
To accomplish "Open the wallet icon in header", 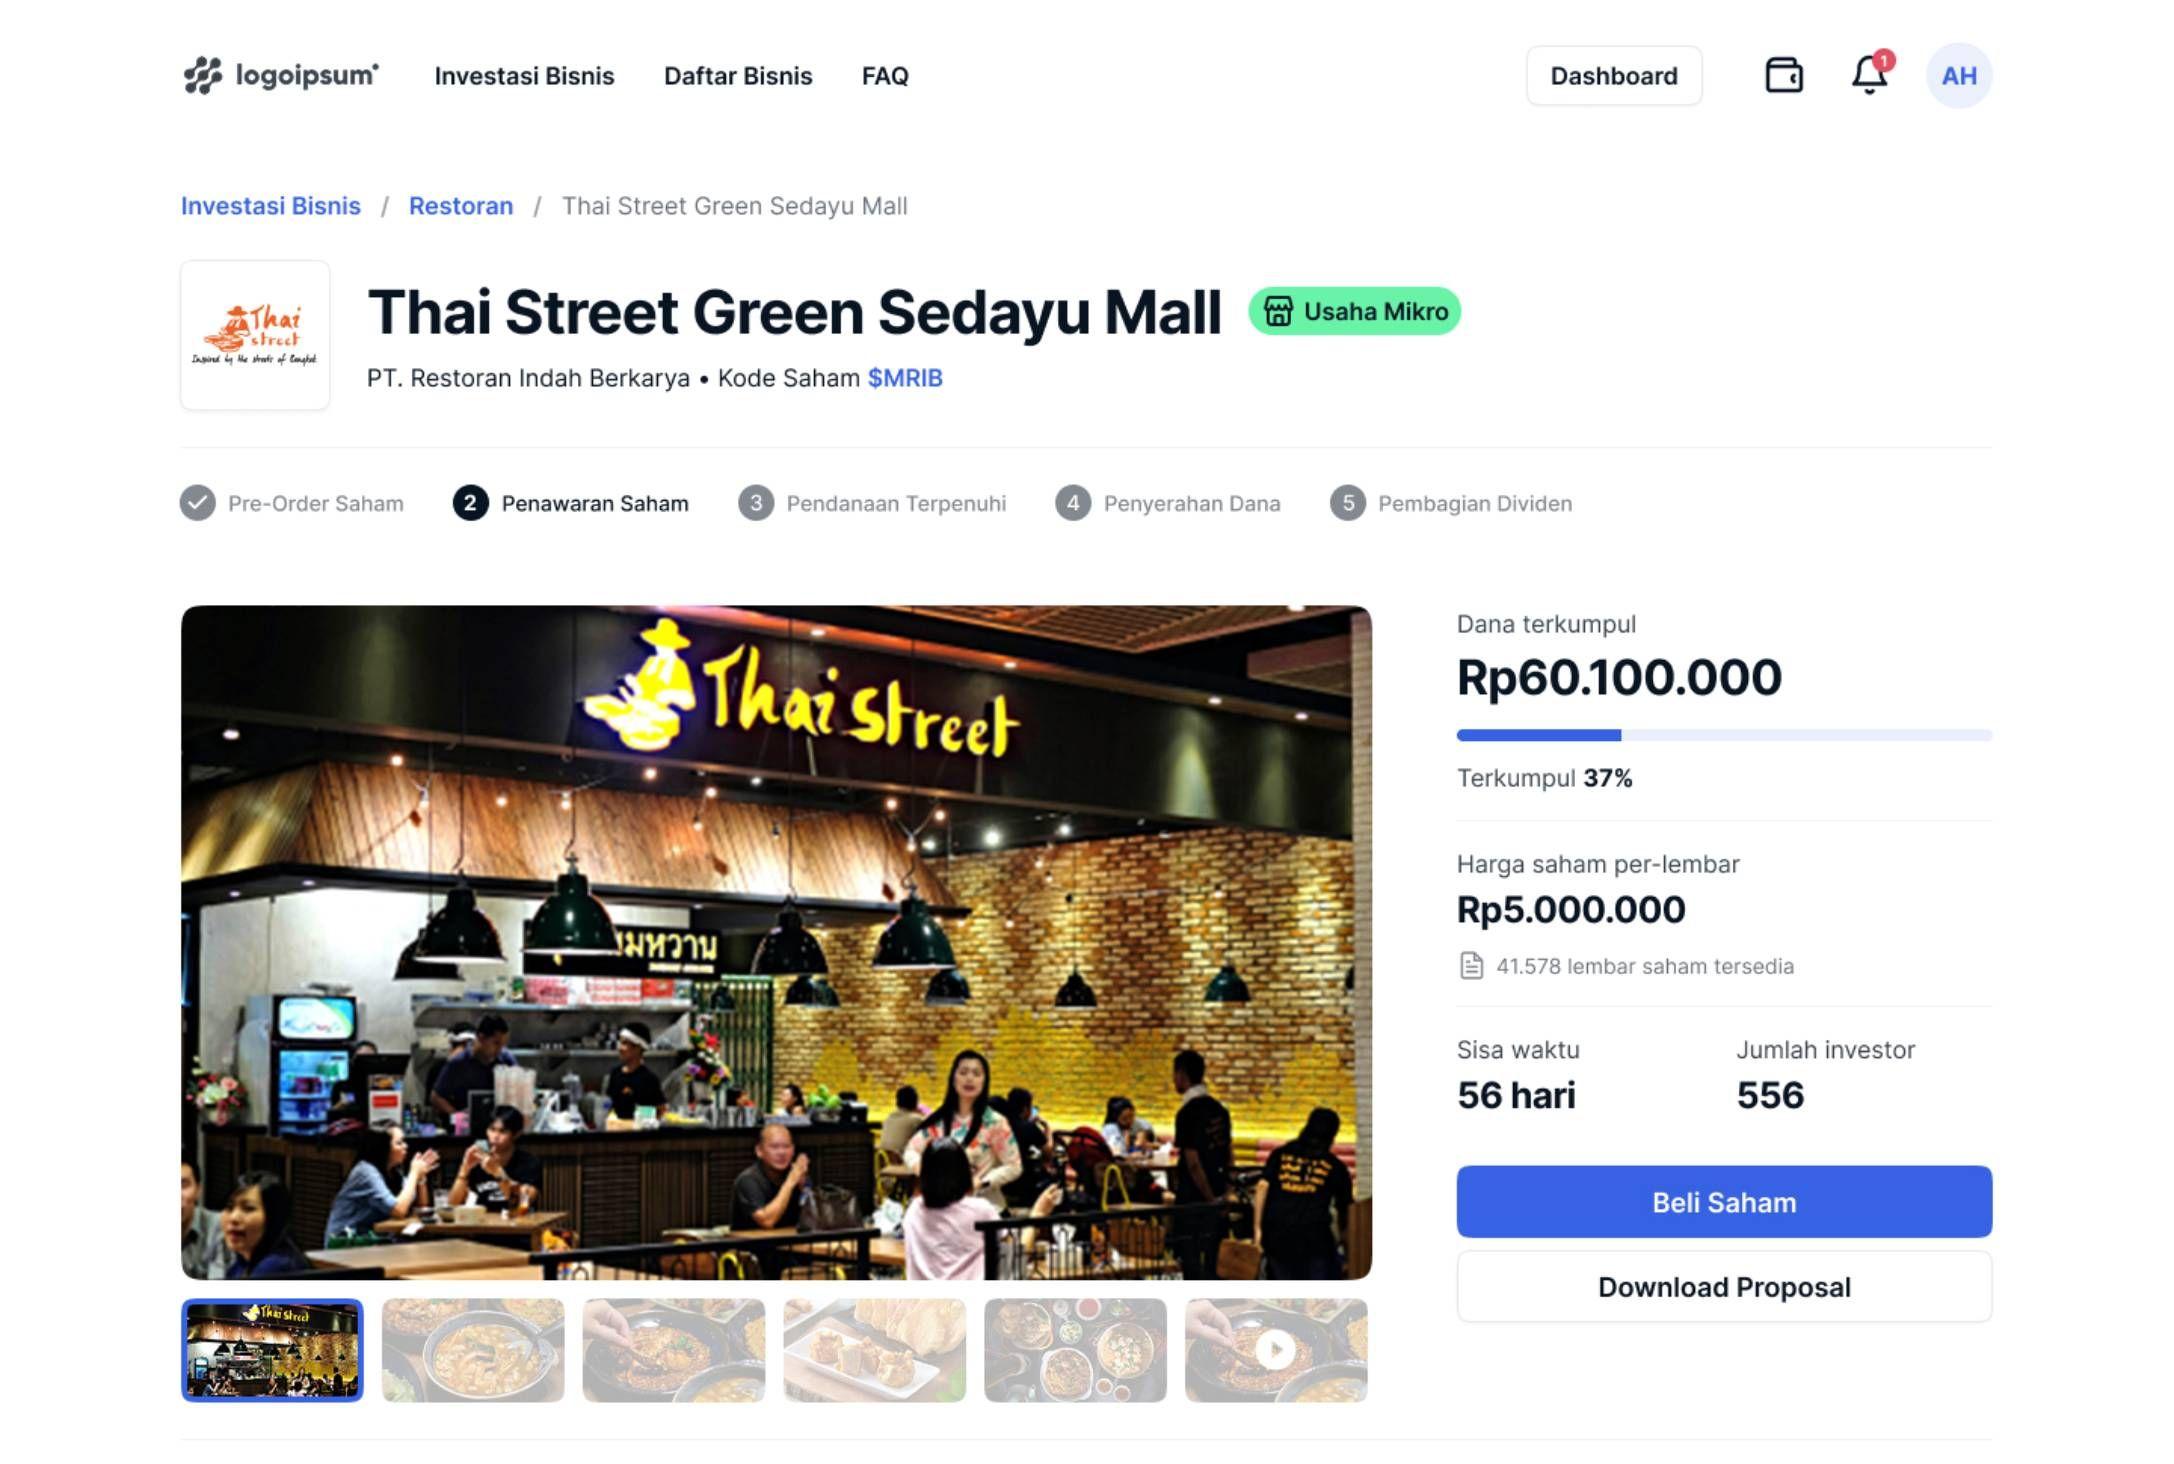I will tap(1783, 76).
